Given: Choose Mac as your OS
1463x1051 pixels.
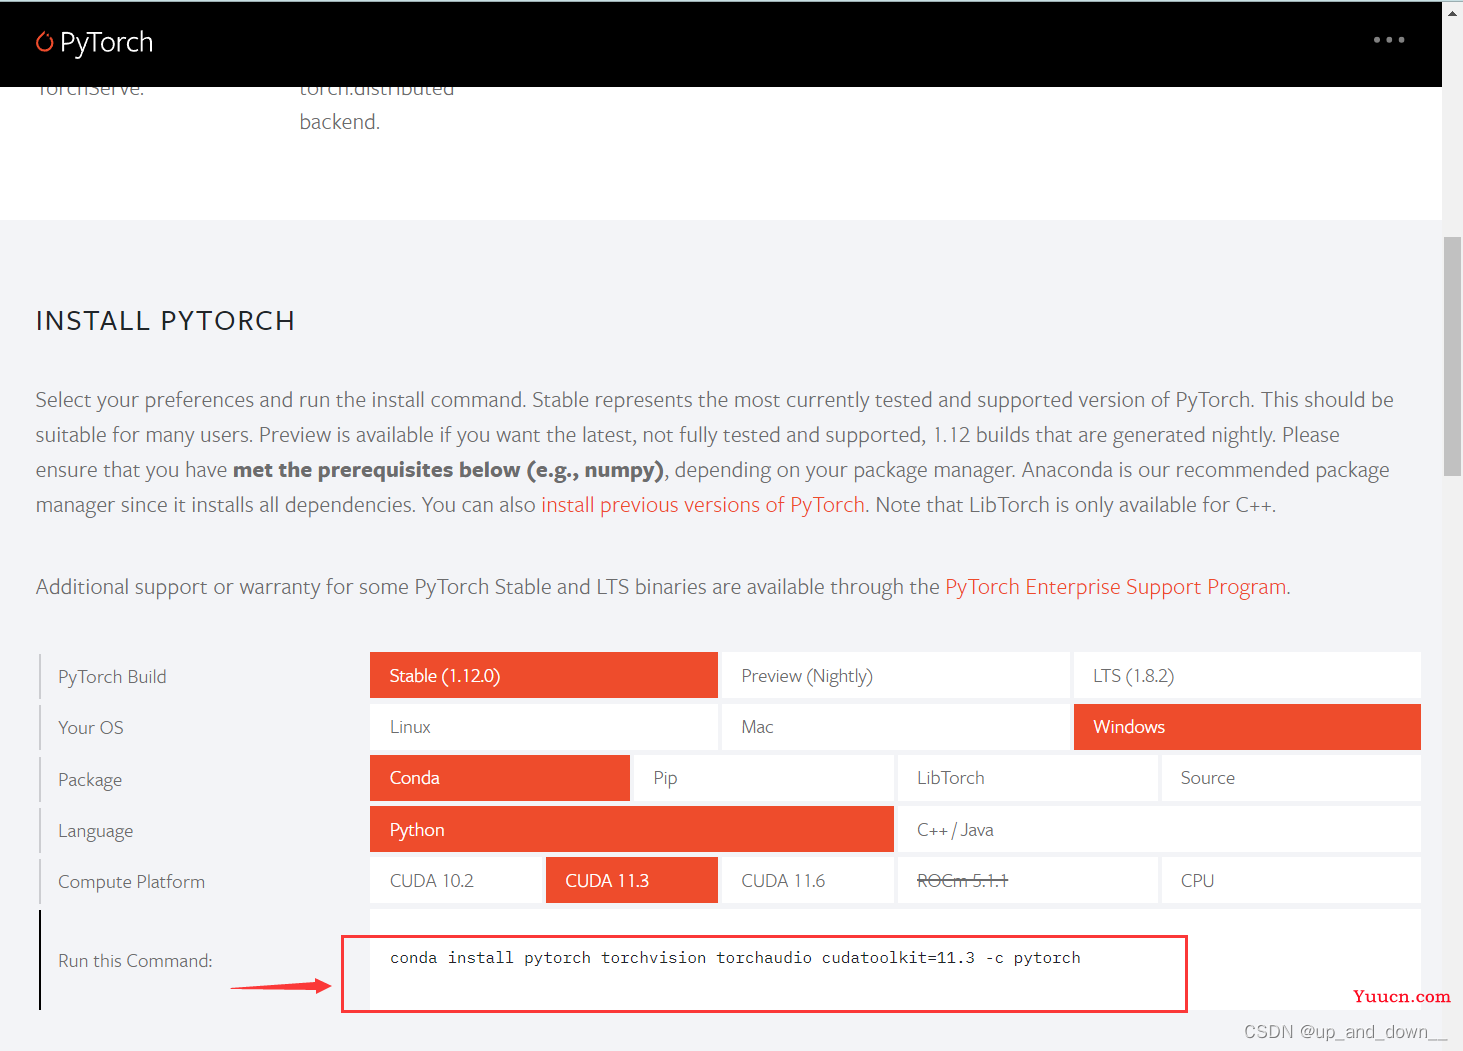Looking at the screenshot, I should (x=896, y=727).
